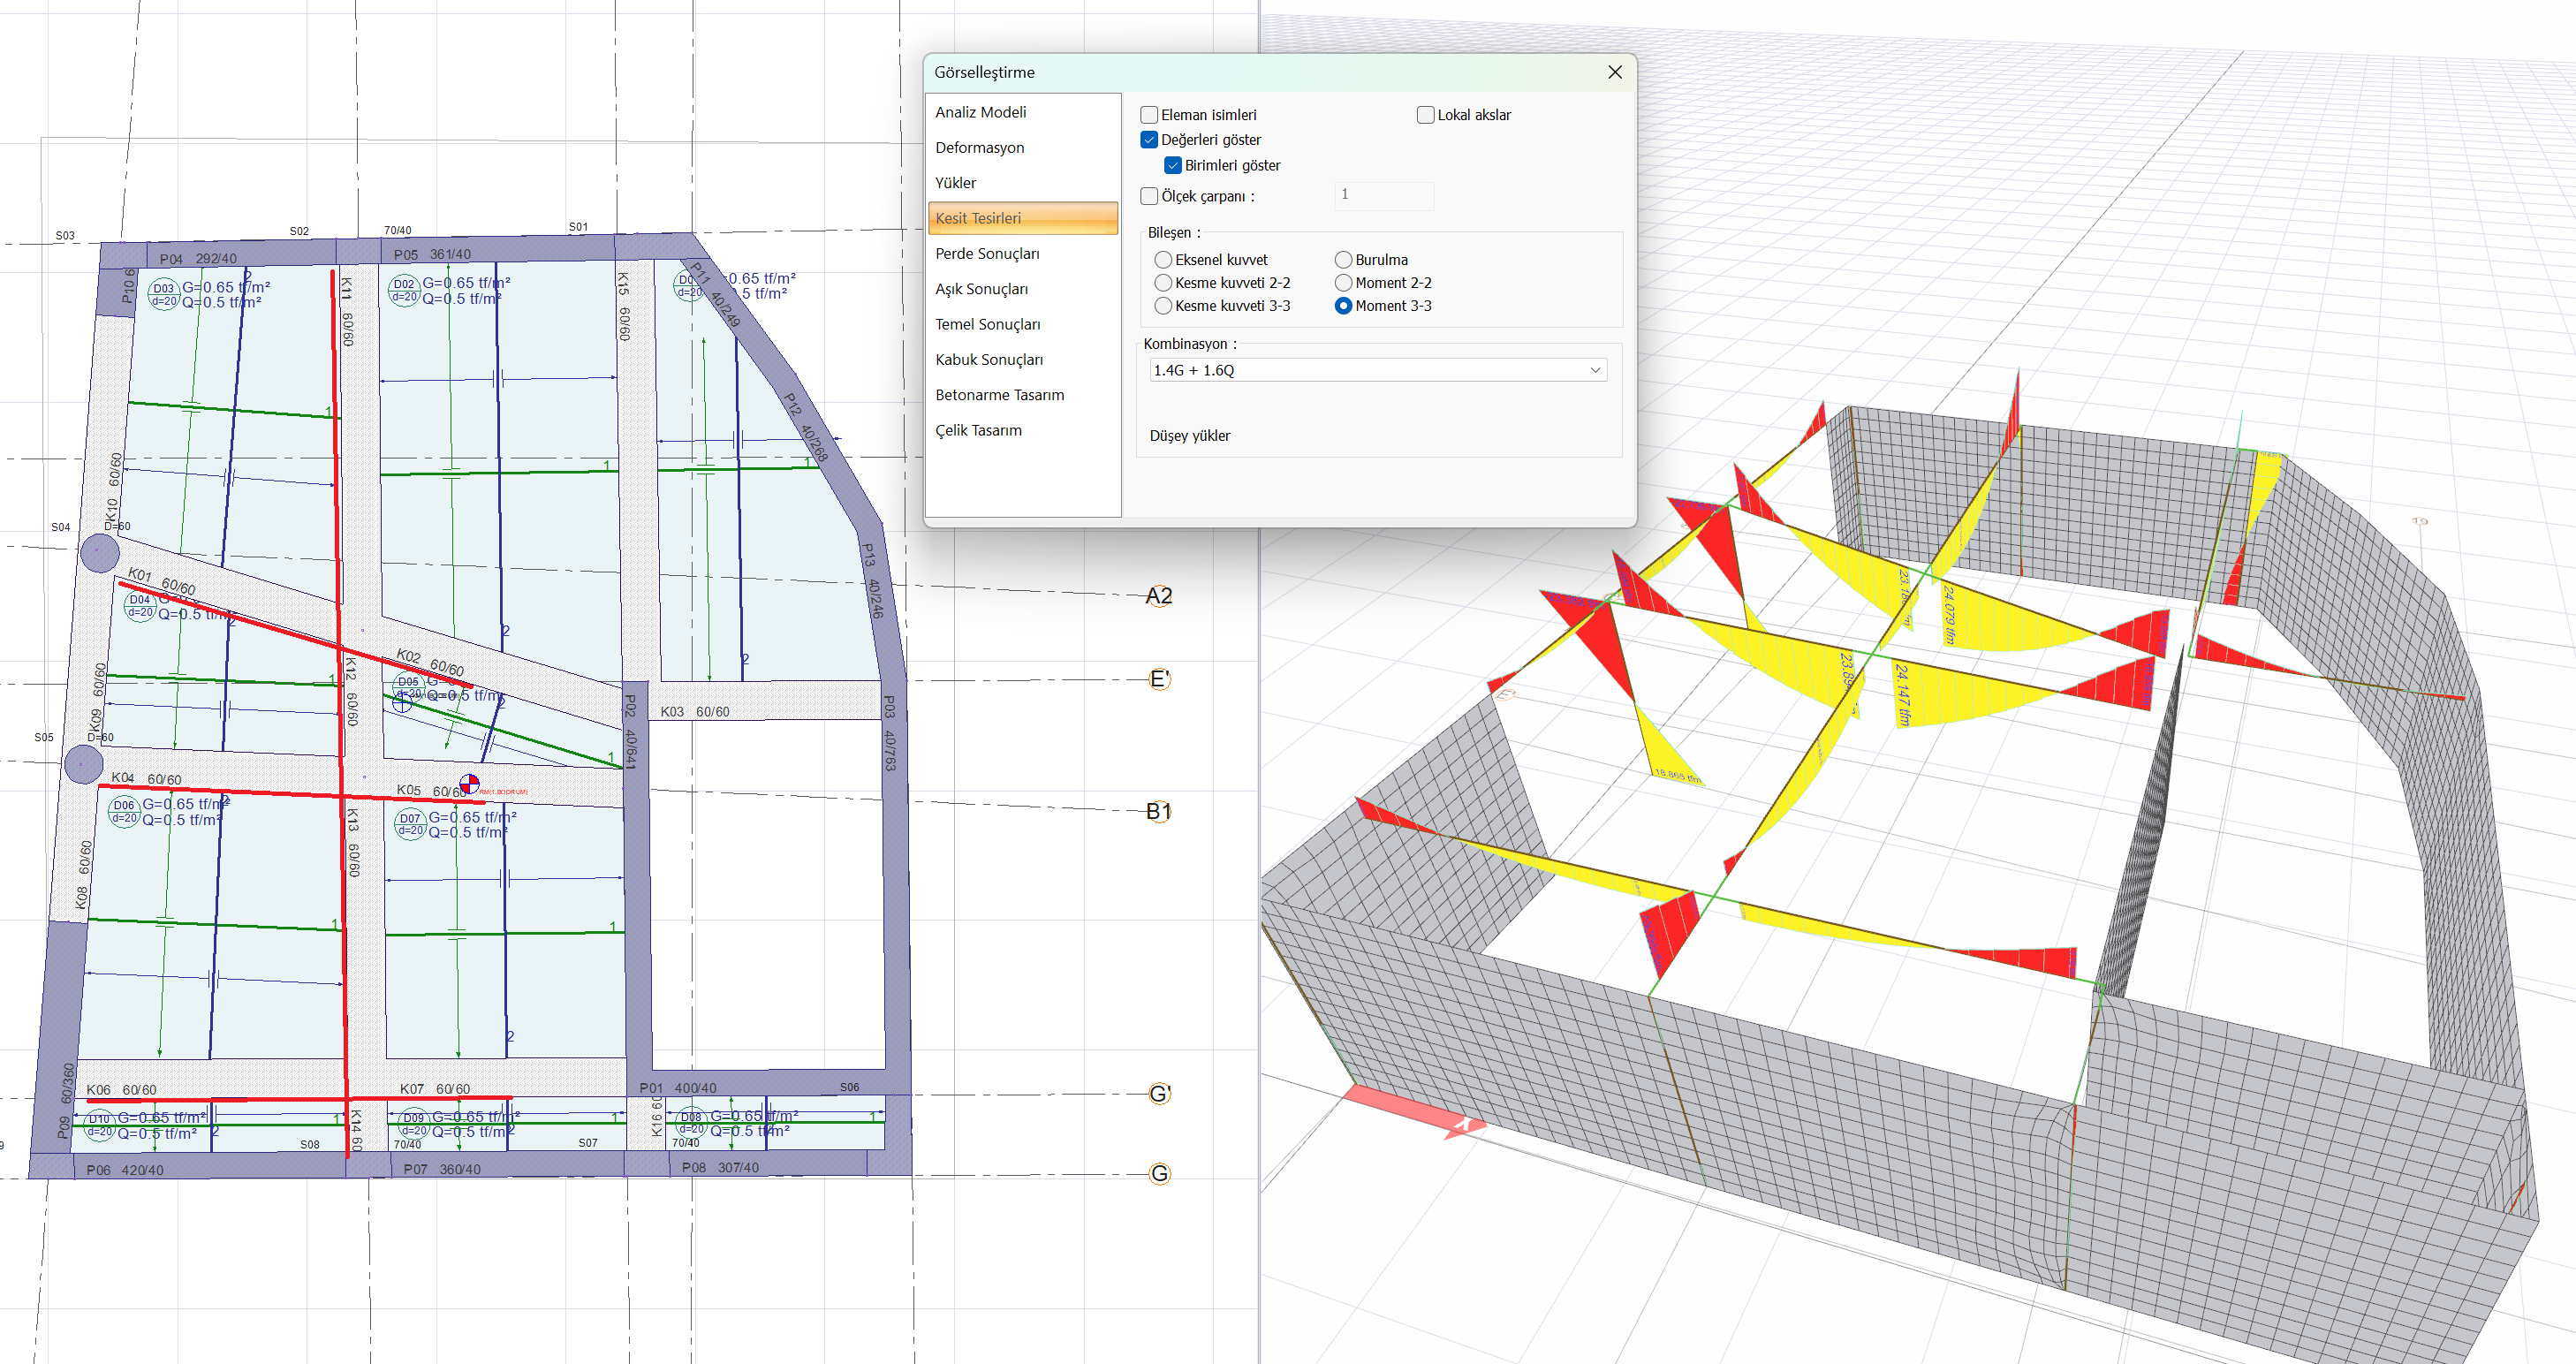The image size is (2576, 1364).
Task: Click the mass center marker near K05
Action: (469, 783)
